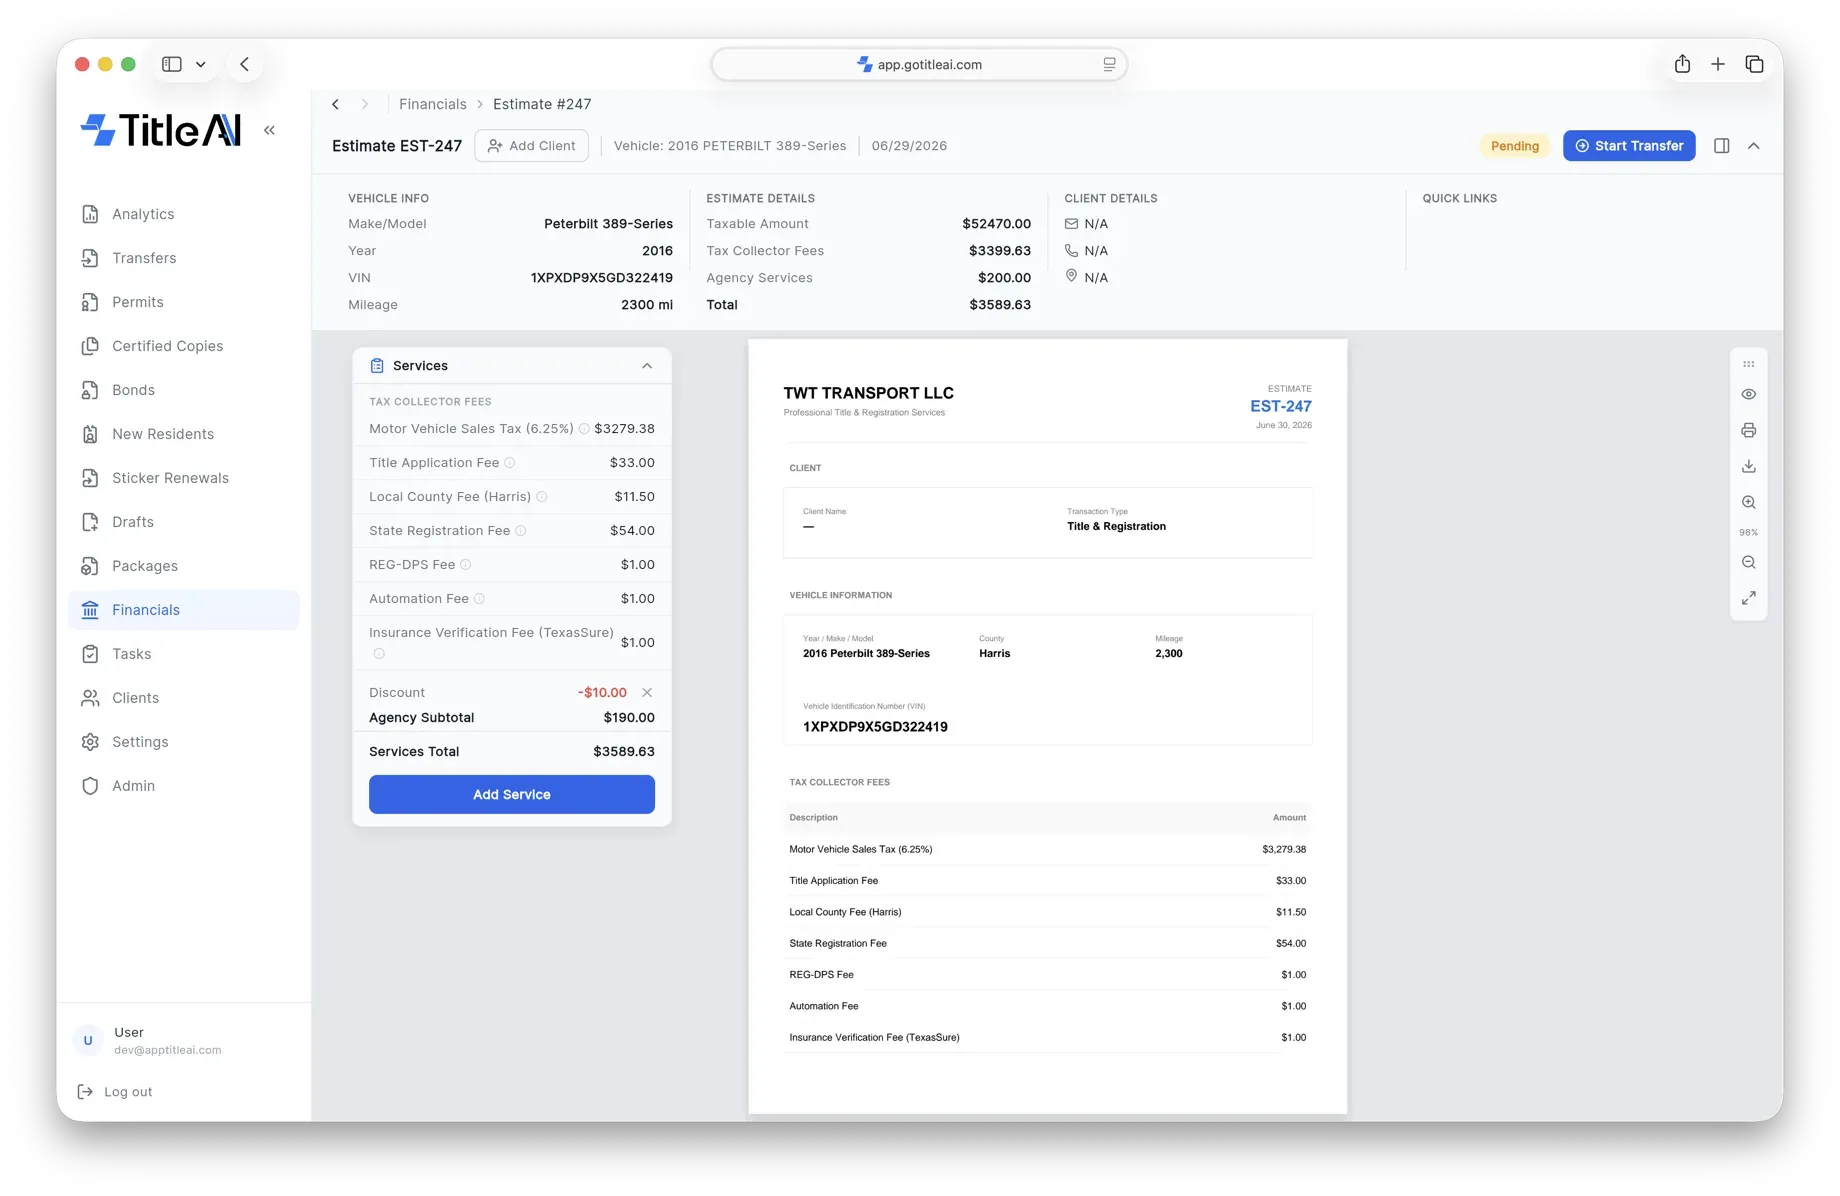Click the reader icon in address bar
The image size is (1840, 1196).
pos(1109,64)
